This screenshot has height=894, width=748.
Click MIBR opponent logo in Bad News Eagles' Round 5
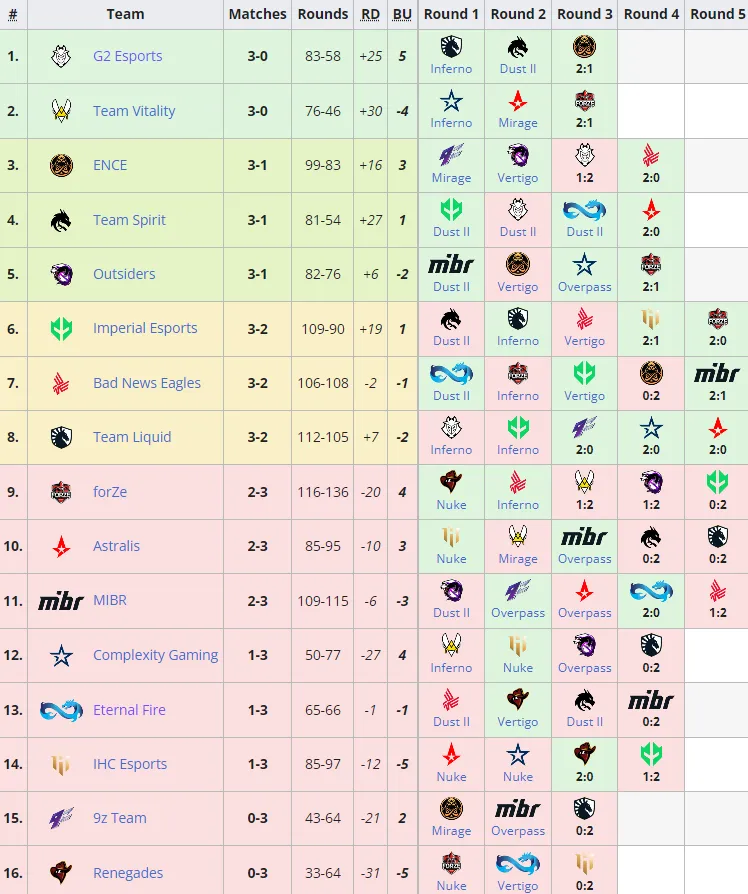[717, 374]
